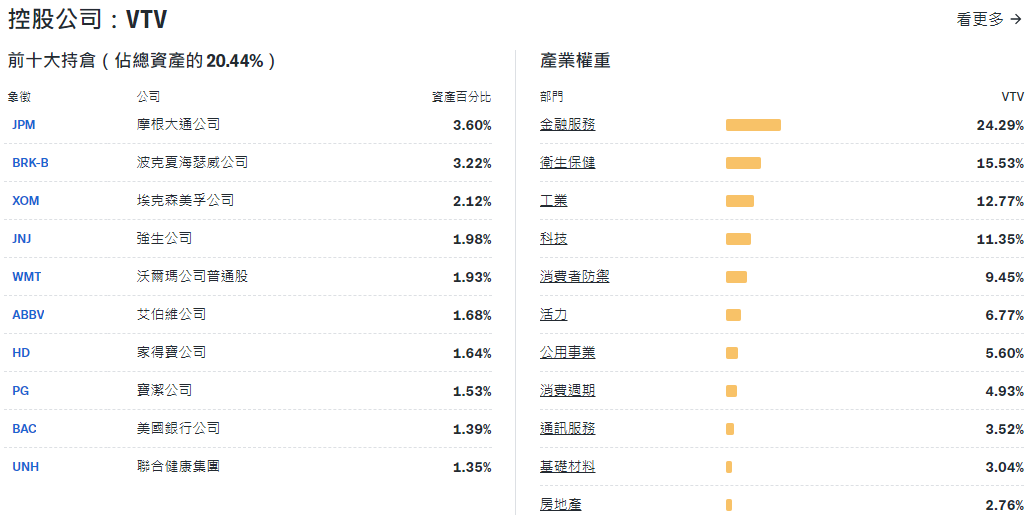This screenshot has width=1035, height=521.
Task: Open the JPM ticker link
Action: tap(24, 125)
